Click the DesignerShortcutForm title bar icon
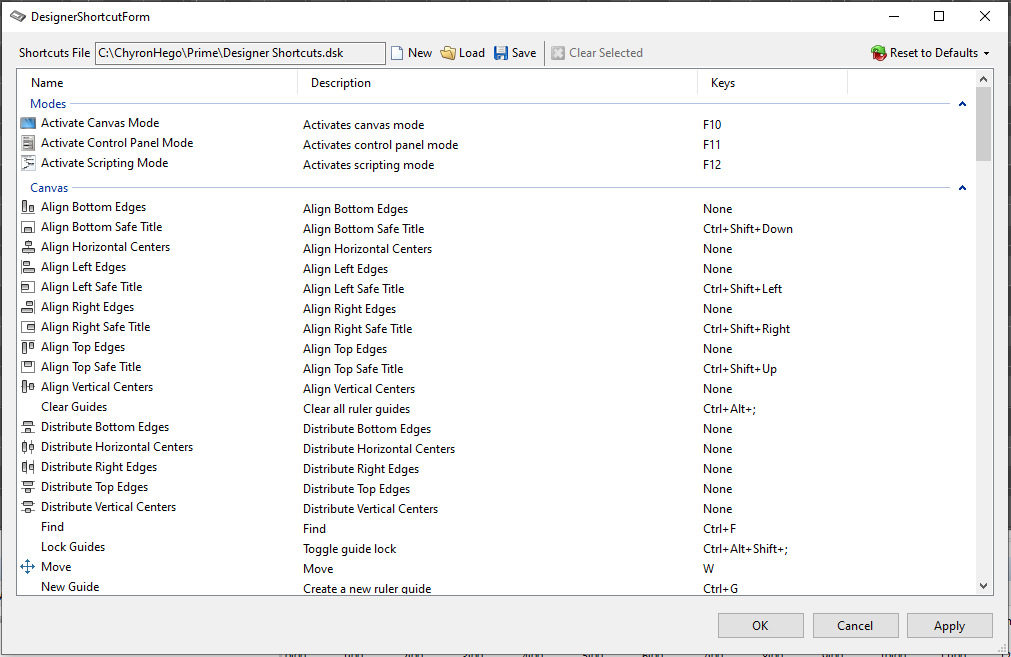The height and width of the screenshot is (657, 1011). (17, 17)
